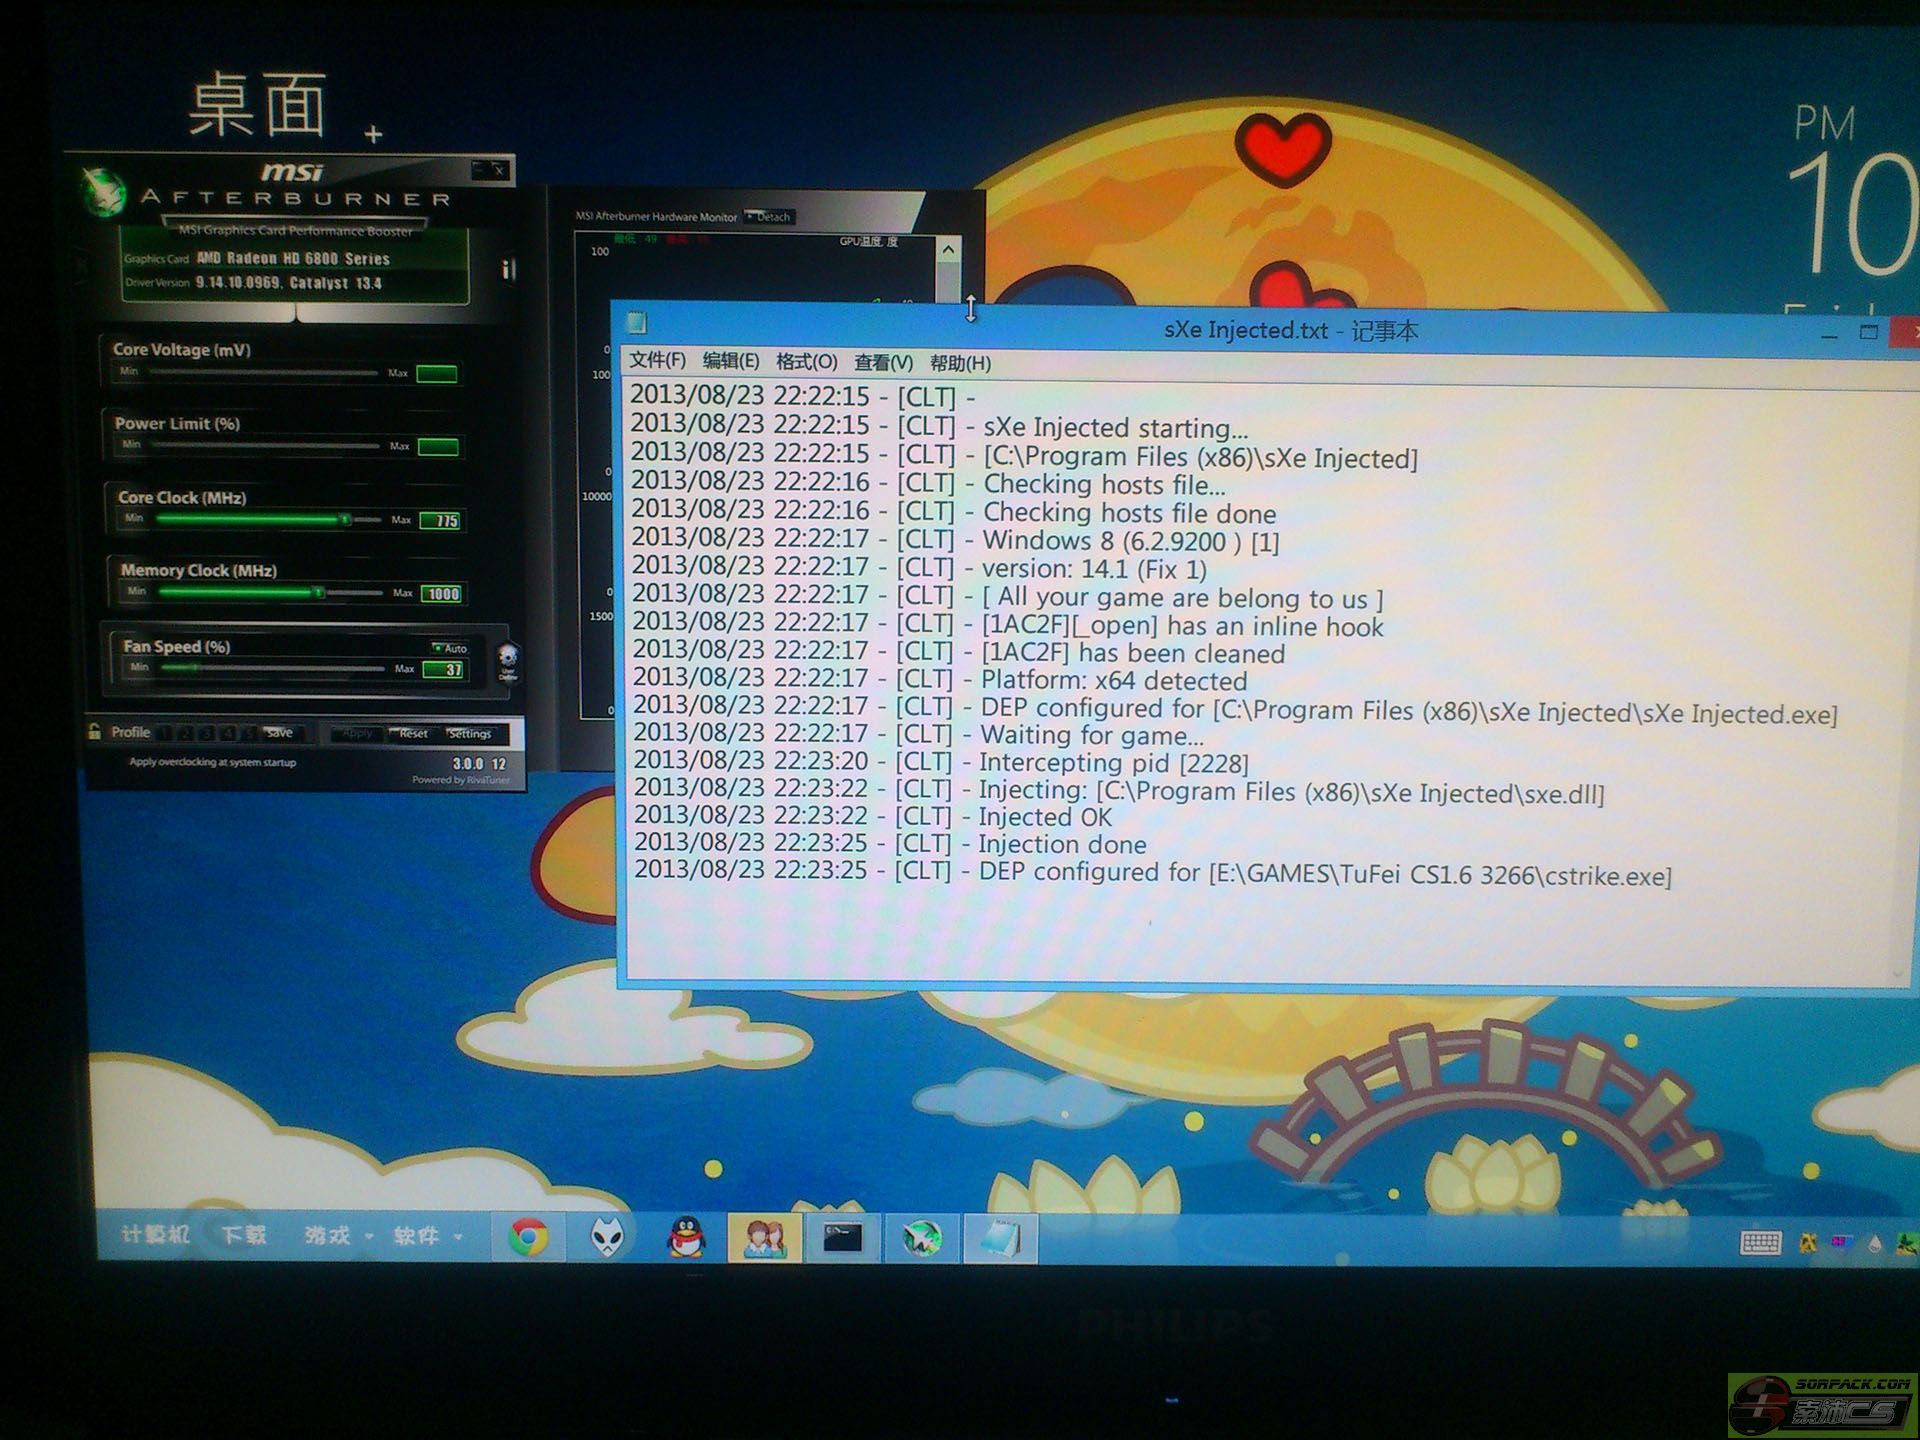Open Chrome from the taskbar
The width and height of the screenshot is (1920, 1440).
[528, 1238]
